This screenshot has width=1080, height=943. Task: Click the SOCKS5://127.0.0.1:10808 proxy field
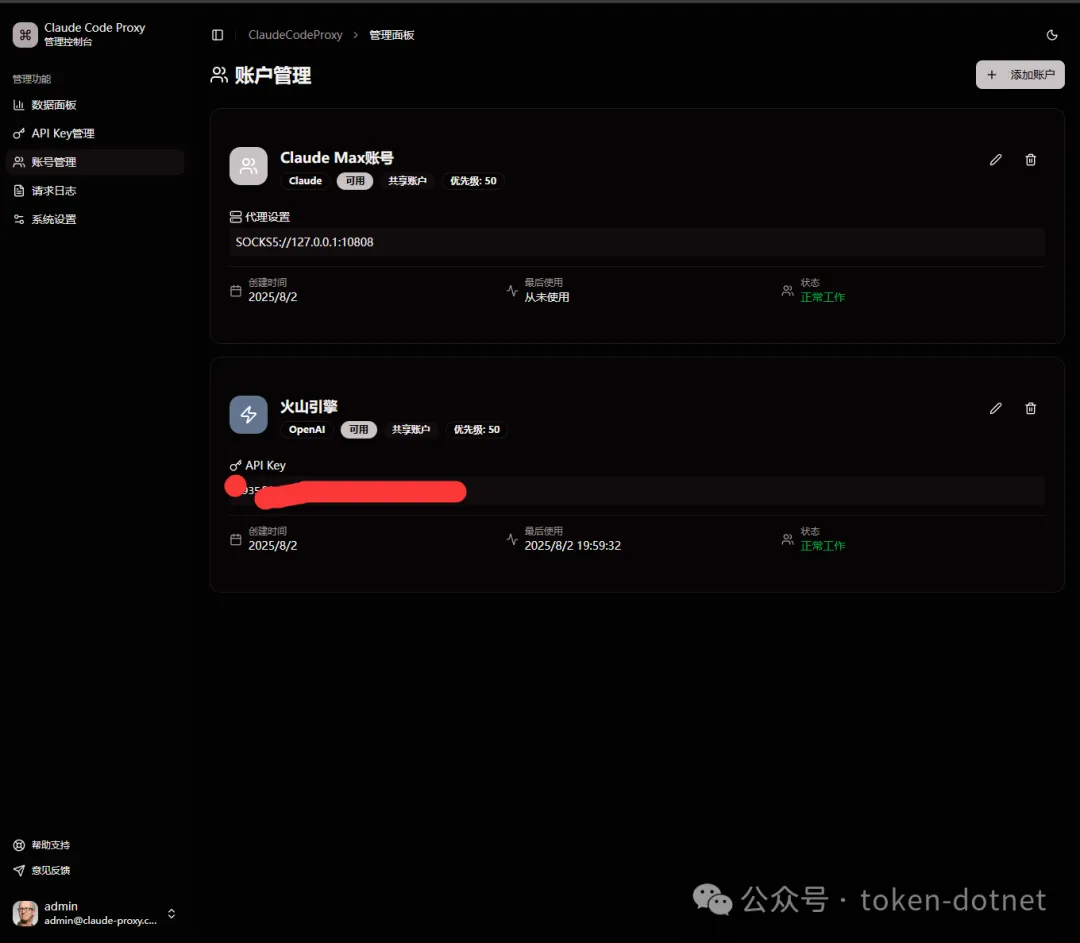pyautogui.click(x=636, y=242)
